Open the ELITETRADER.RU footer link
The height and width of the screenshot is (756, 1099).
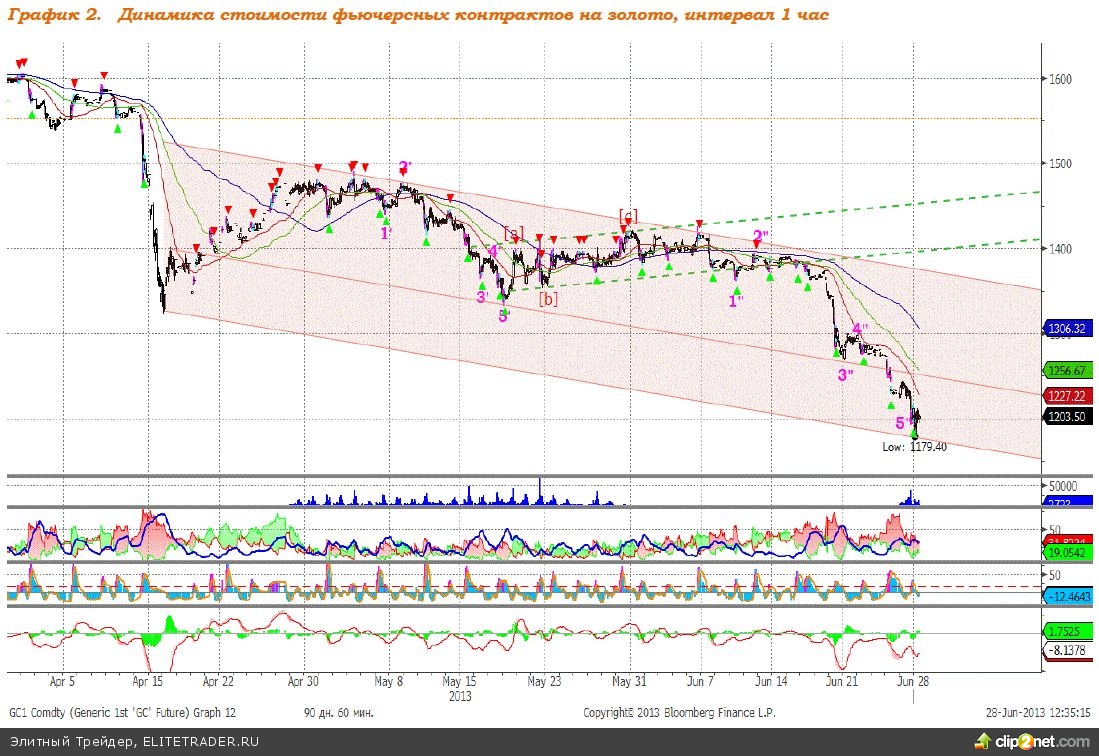198,742
